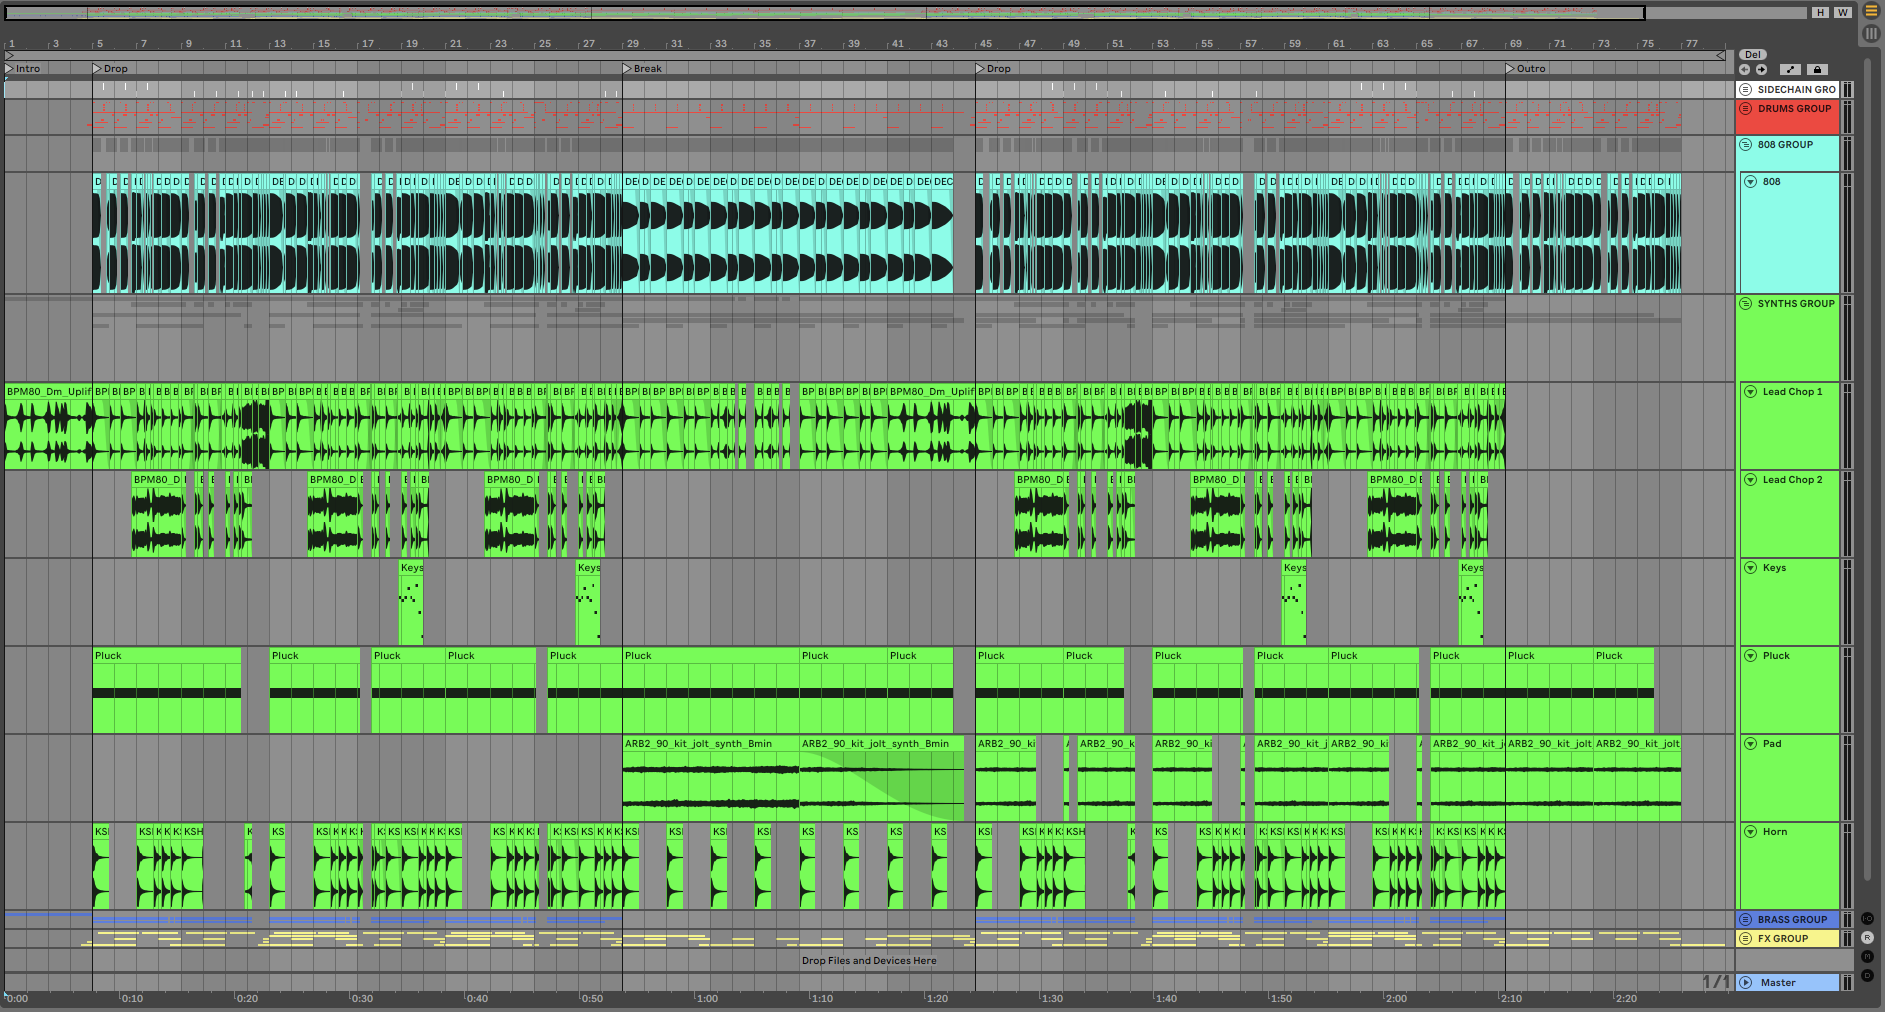Select the Horn track name label
Screen dimensions: 1885x1012
(x=1774, y=832)
